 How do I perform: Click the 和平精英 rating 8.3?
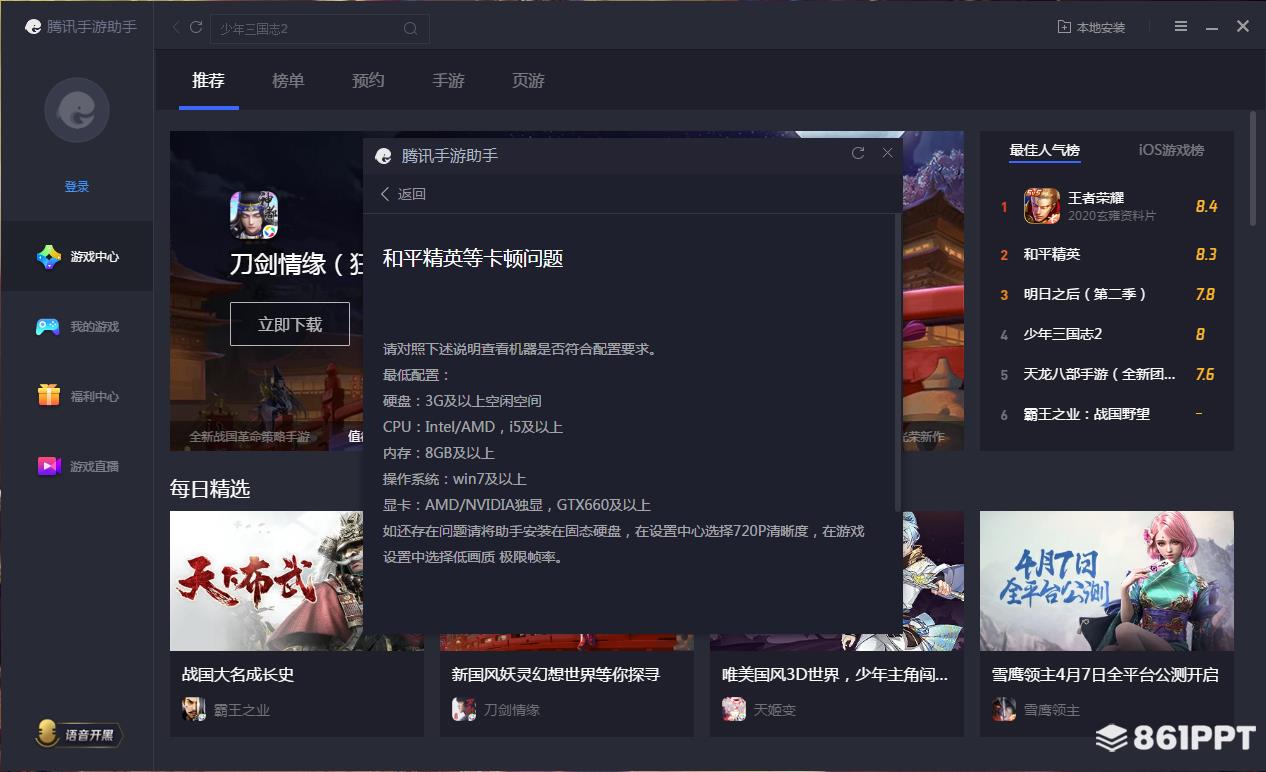click(x=1206, y=254)
